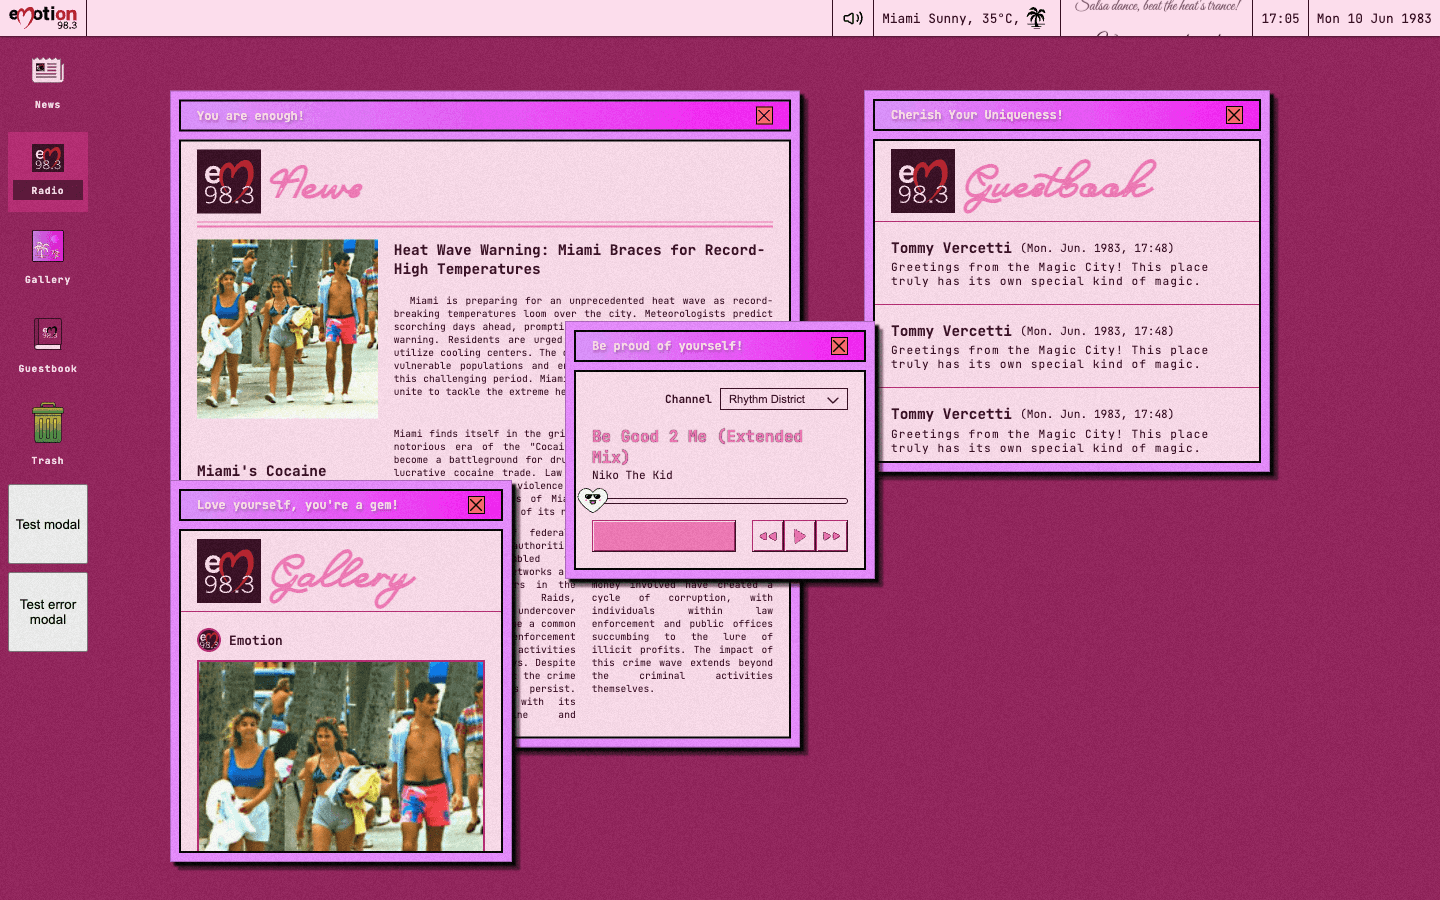Open the Radio desktop icon
This screenshot has height=900, width=1440.
[47, 171]
